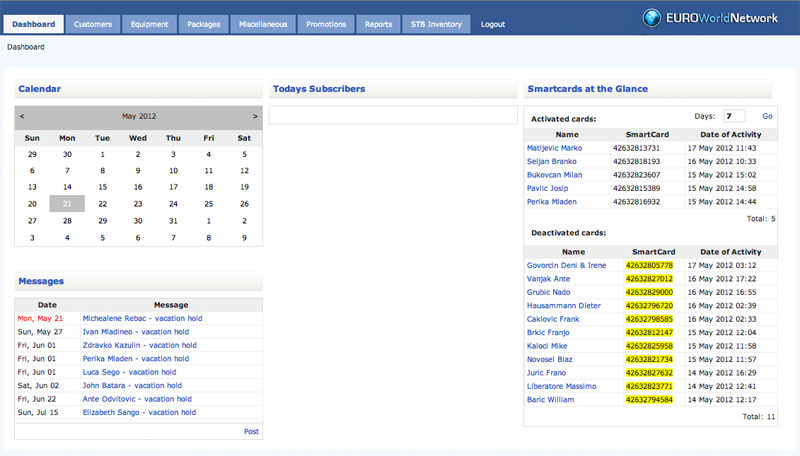The image size is (800, 456).
Task: Click the empty Todays Subscribers box
Action: click(393, 115)
